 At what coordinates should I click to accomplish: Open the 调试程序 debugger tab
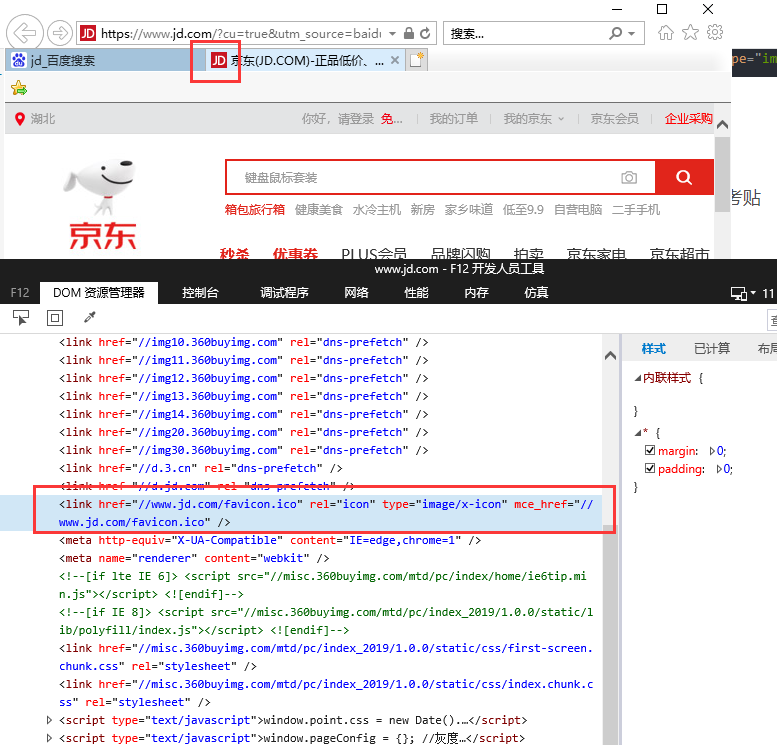[x=284, y=293]
